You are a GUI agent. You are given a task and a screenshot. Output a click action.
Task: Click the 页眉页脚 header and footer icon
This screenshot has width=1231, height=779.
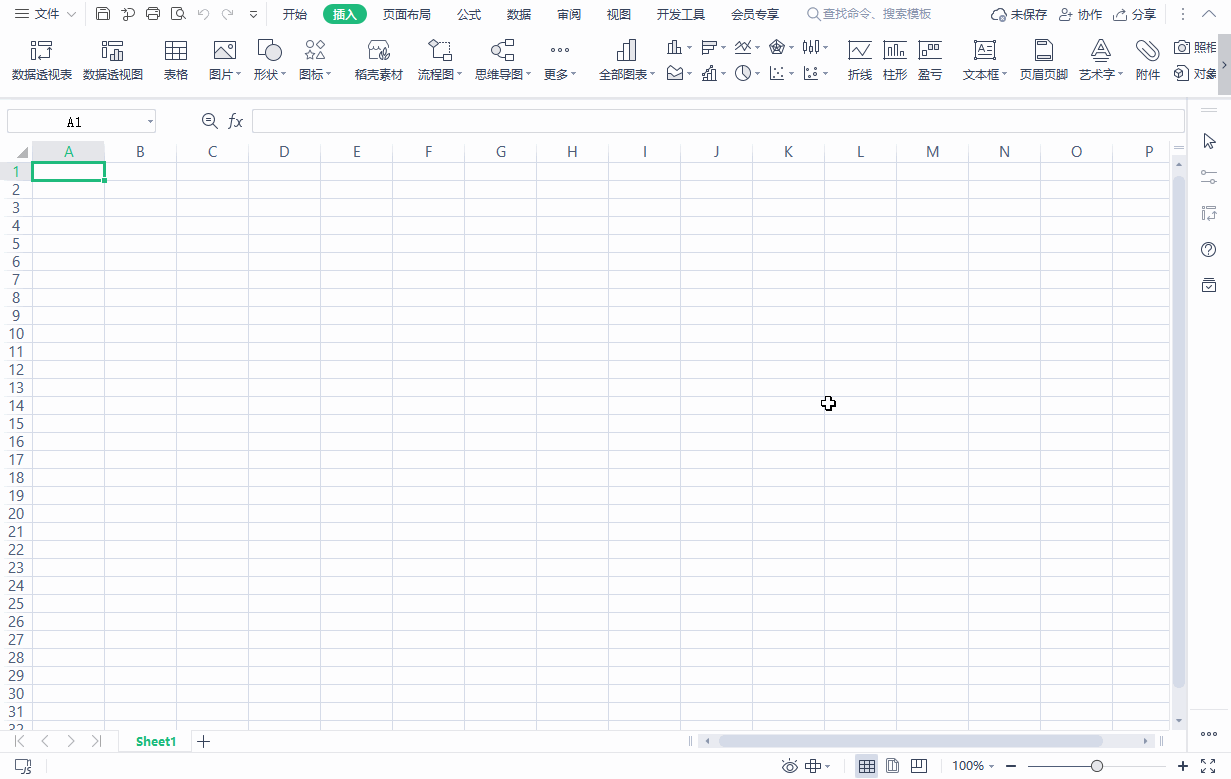[1043, 60]
